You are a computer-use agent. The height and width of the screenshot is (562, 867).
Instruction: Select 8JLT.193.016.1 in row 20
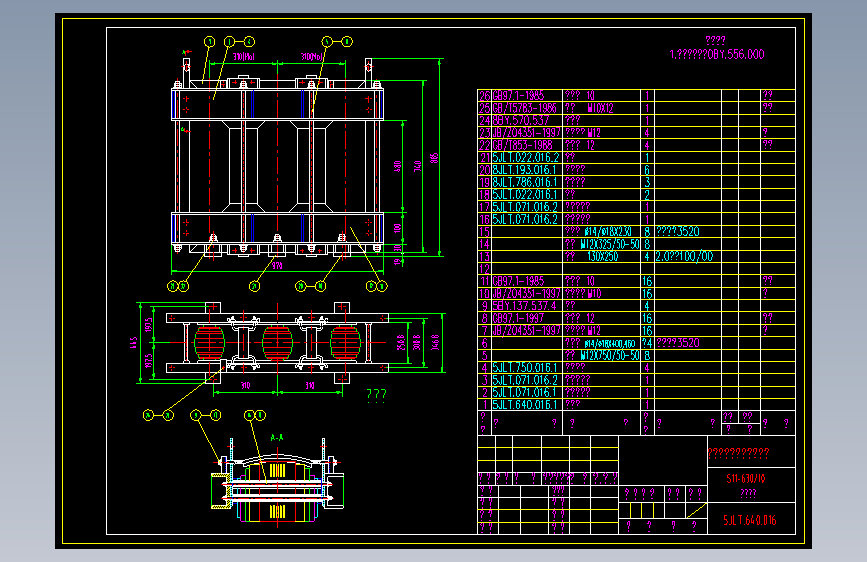(525, 170)
